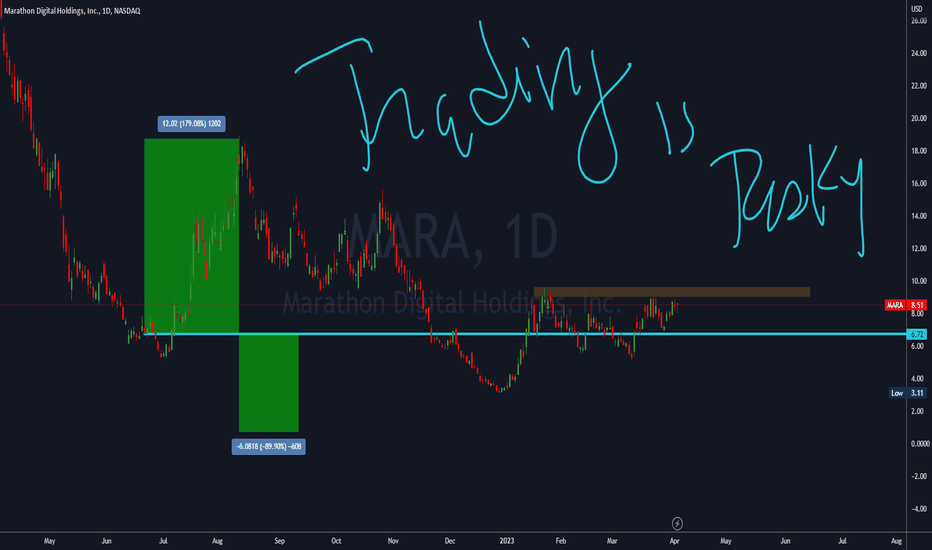
Task: Click the 24.00 price axis label
Action: tap(918, 53)
